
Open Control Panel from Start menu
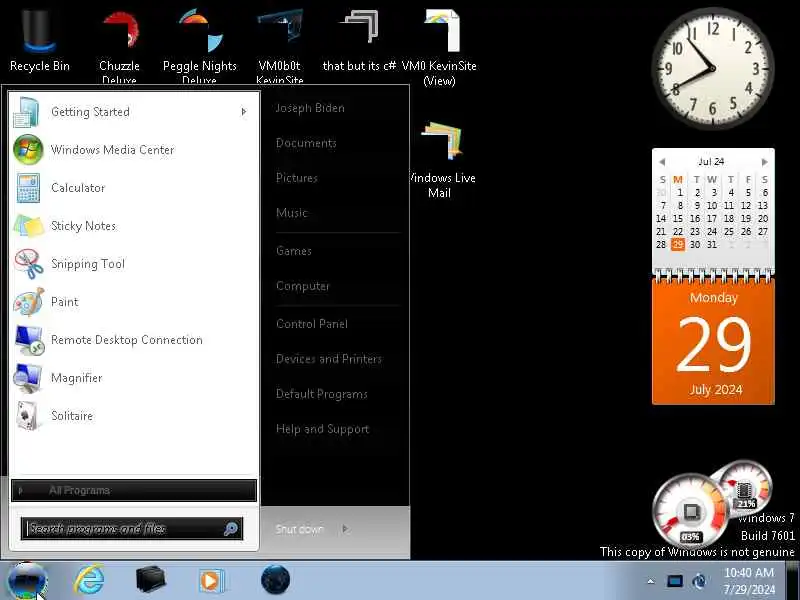click(x=312, y=323)
